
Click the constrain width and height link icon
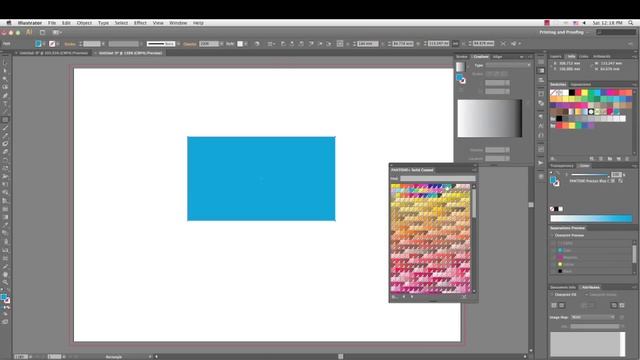pyautogui.click(x=455, y=44)
